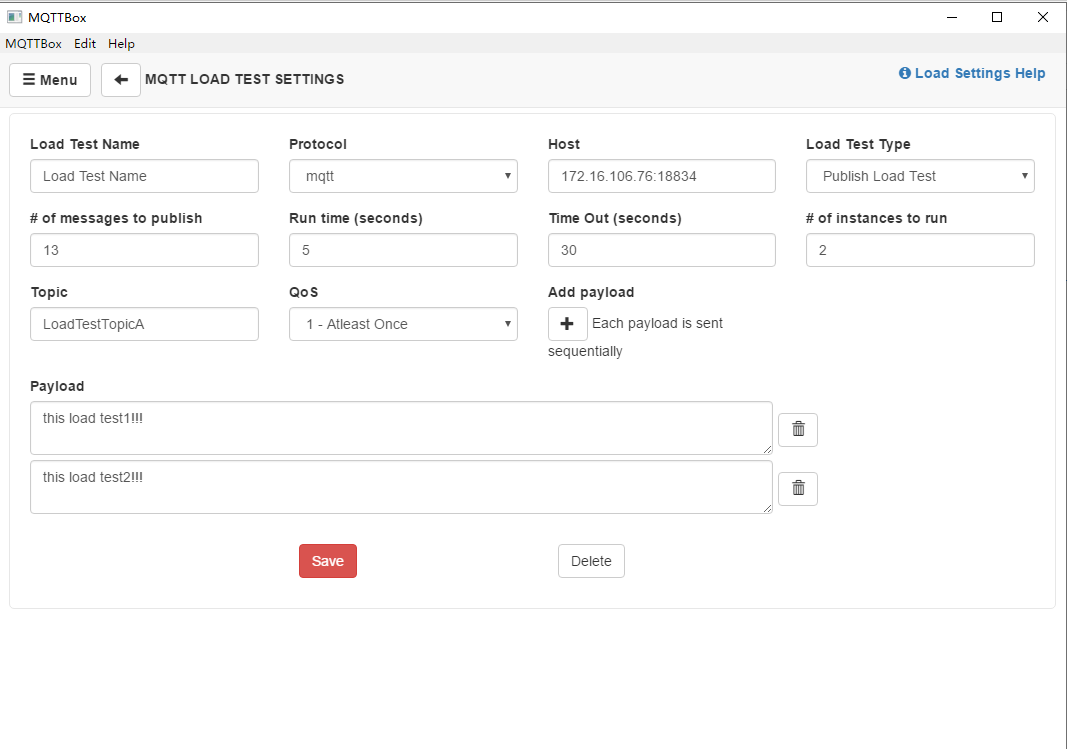Click the Host address input field
1067x749 pixels.
pyautogui.click(x=661, y=176)
